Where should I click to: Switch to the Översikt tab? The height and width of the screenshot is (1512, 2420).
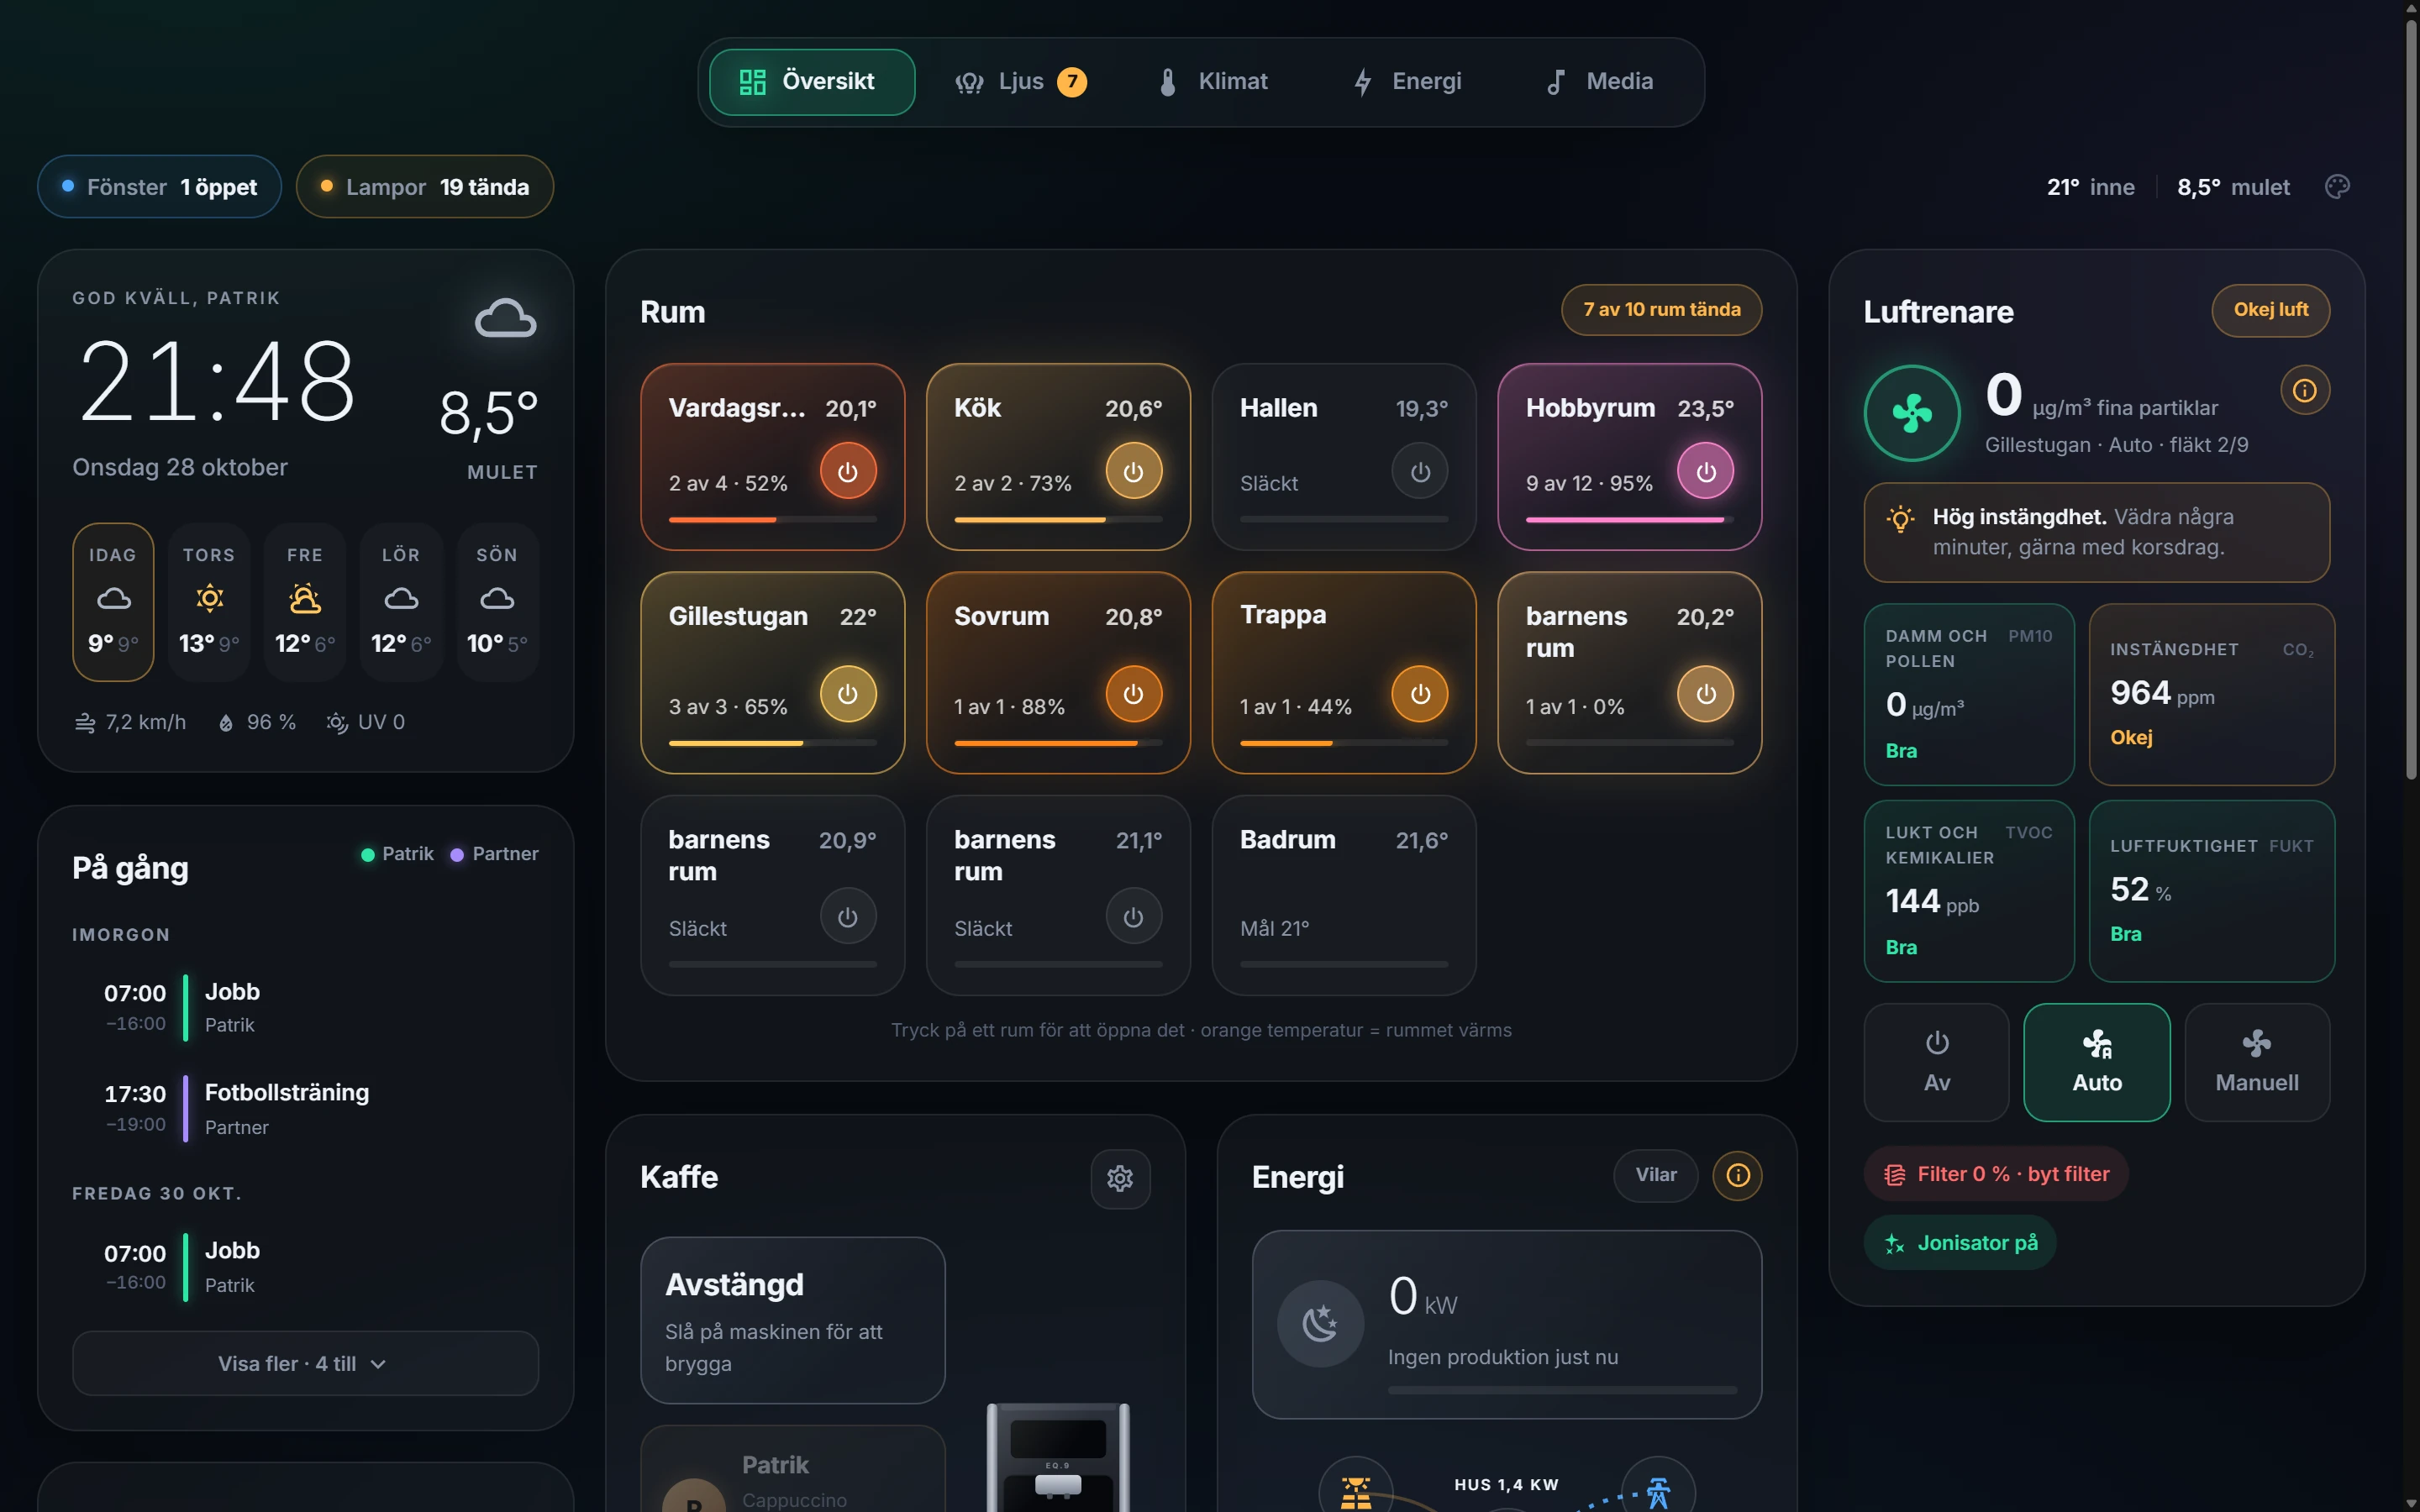point(812,82)
